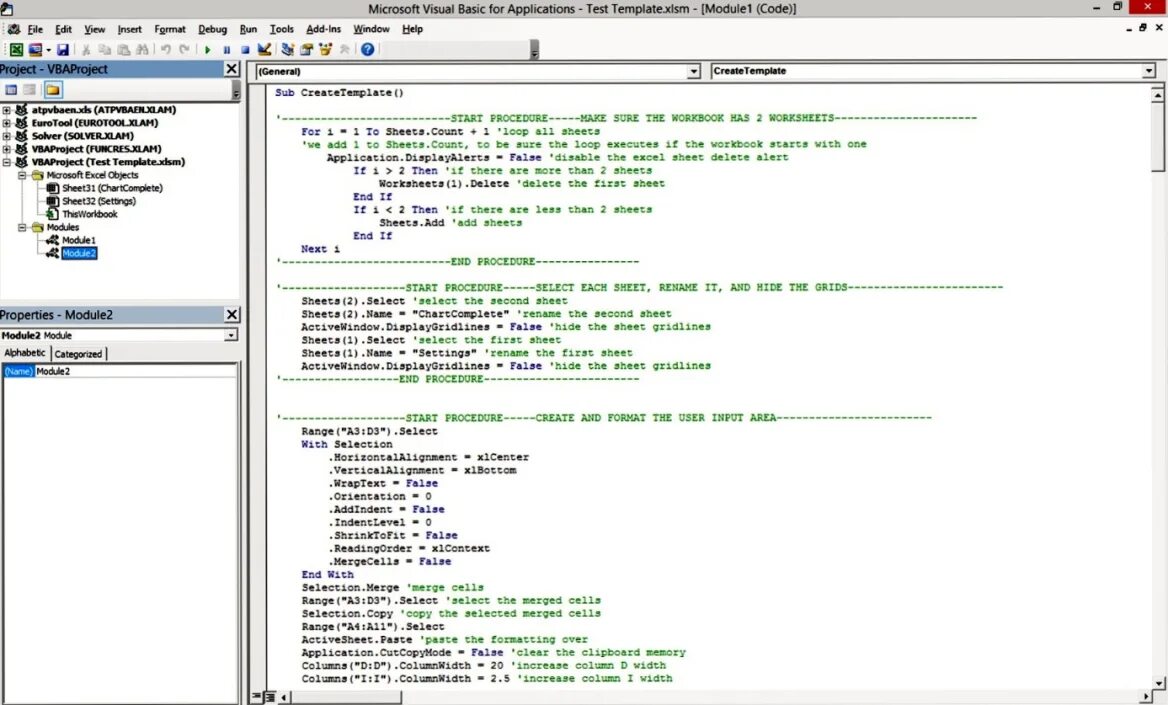Screen dimensions: 1168x705
Task: Open Find using the binoculars icon
Action: (142, 49)
